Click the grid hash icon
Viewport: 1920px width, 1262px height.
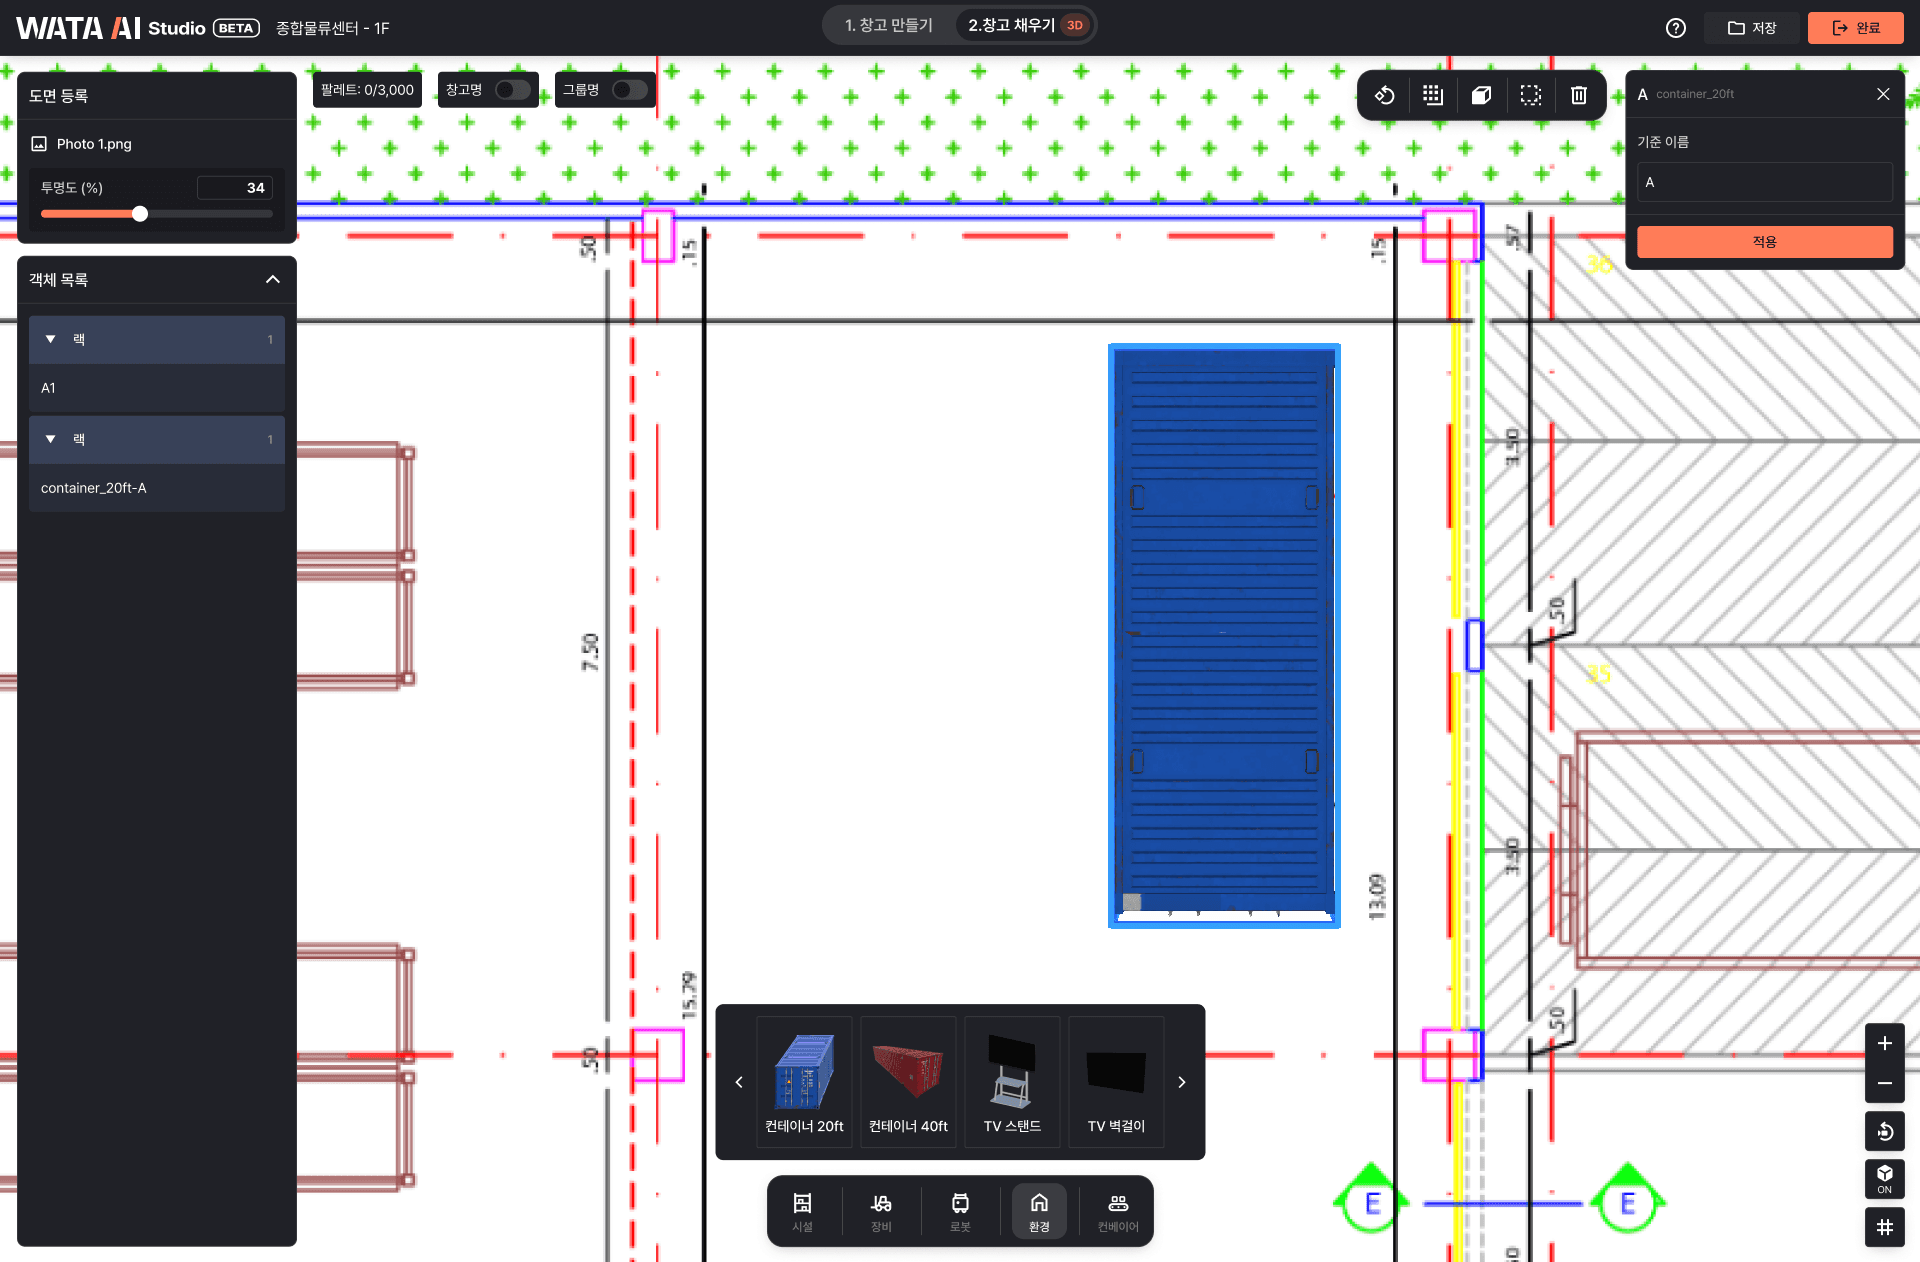pyautogui.click(x=1884, y=1227)
